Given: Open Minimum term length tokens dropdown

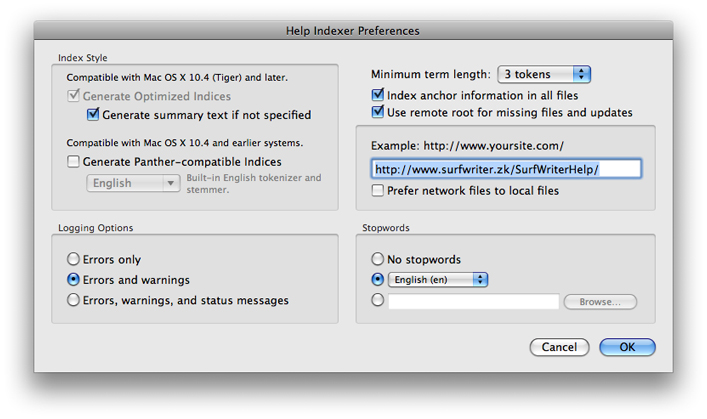Looking at the screenshot, I should pyautogui.click(x=544, y=74).
